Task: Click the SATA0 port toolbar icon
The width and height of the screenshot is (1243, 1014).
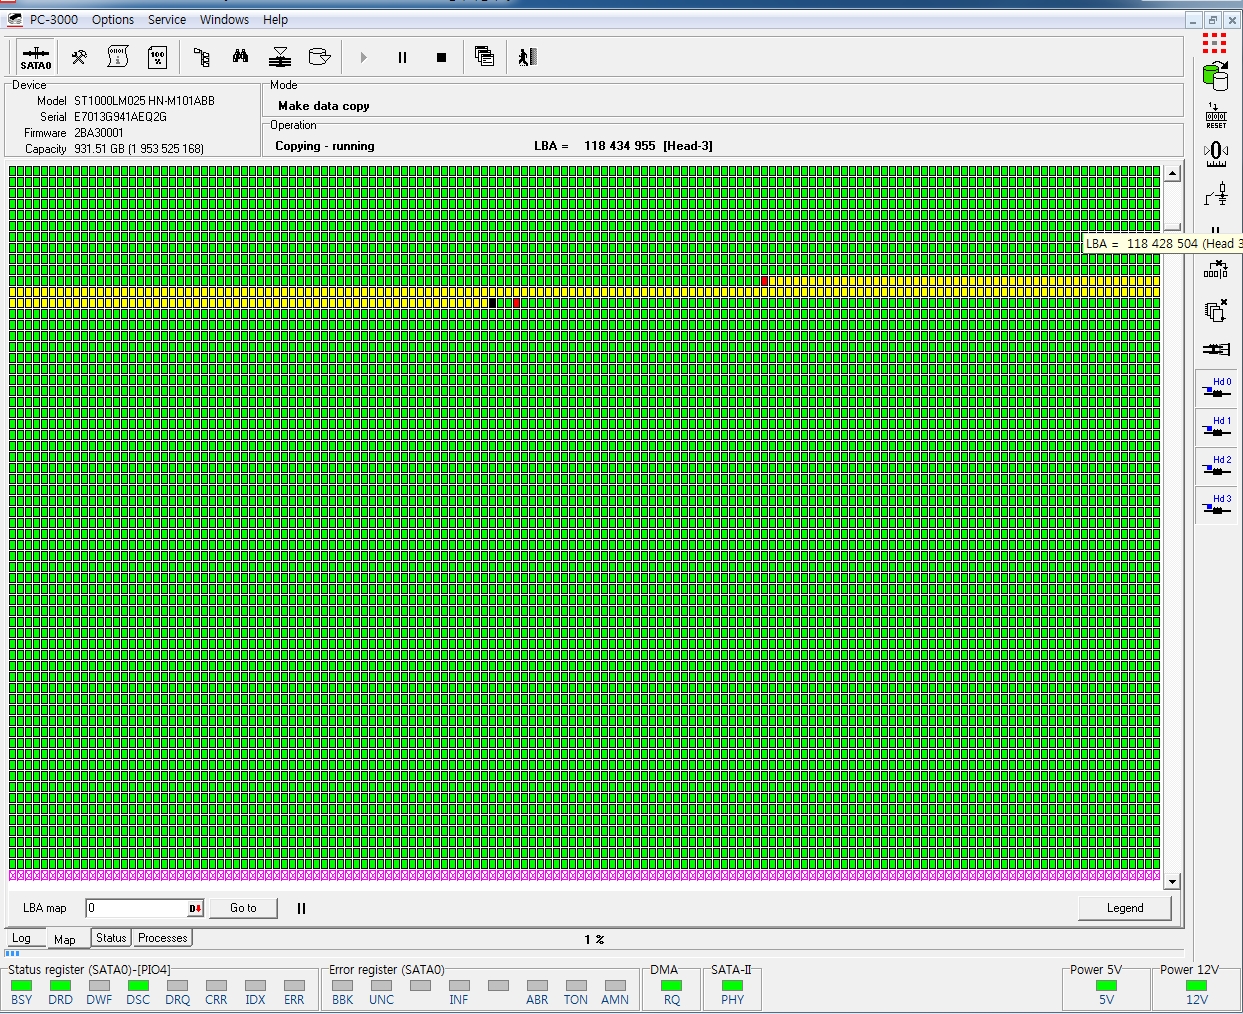Action: [35, 58]
